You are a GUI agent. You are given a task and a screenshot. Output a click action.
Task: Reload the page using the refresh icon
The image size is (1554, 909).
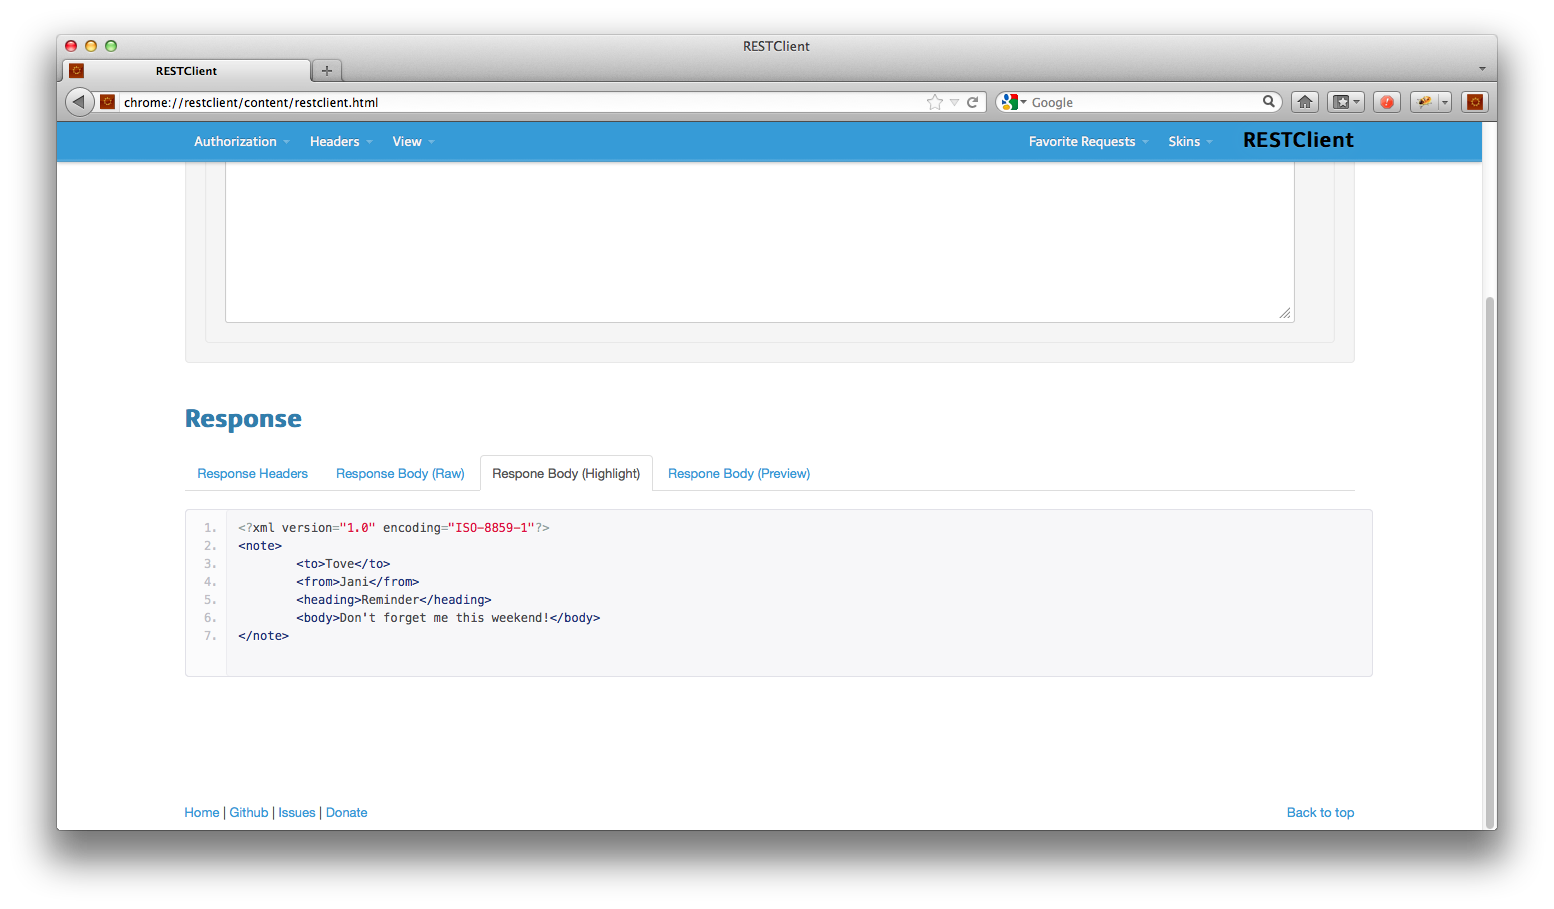click(972, 102)
